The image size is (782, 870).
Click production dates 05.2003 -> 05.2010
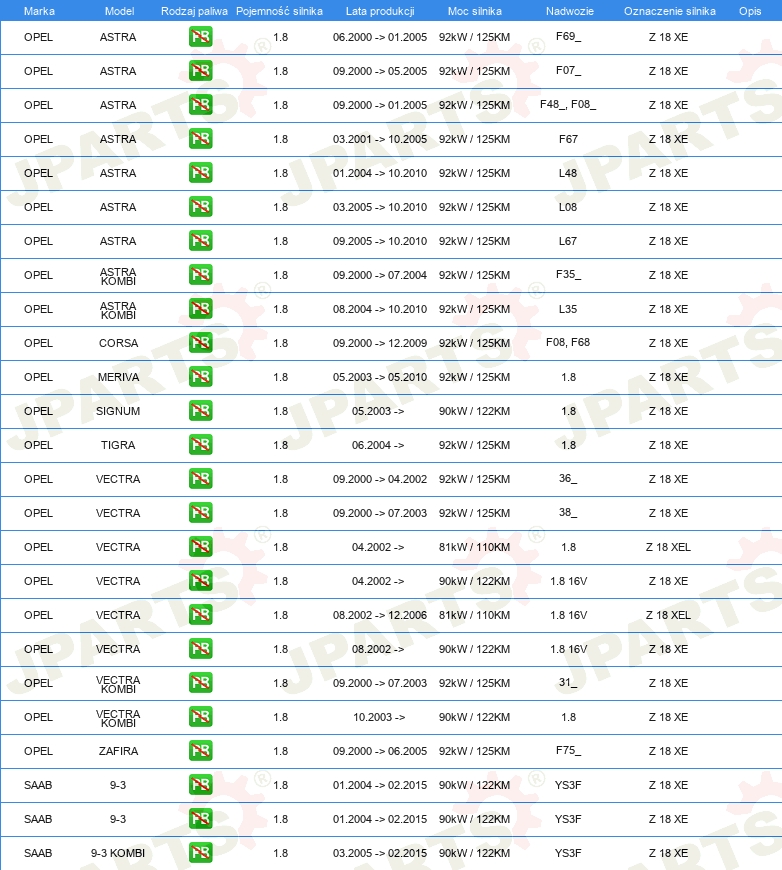coord(380,377)
